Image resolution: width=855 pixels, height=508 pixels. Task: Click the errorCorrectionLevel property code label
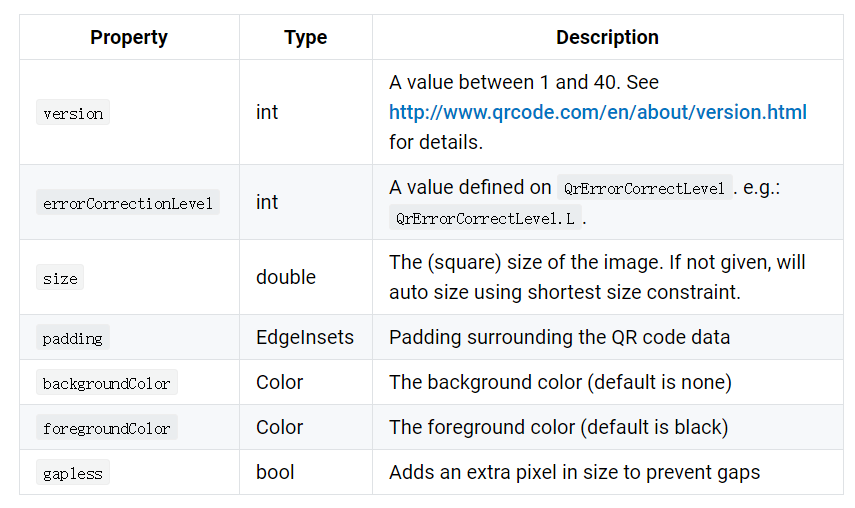(x=128, y=202)
